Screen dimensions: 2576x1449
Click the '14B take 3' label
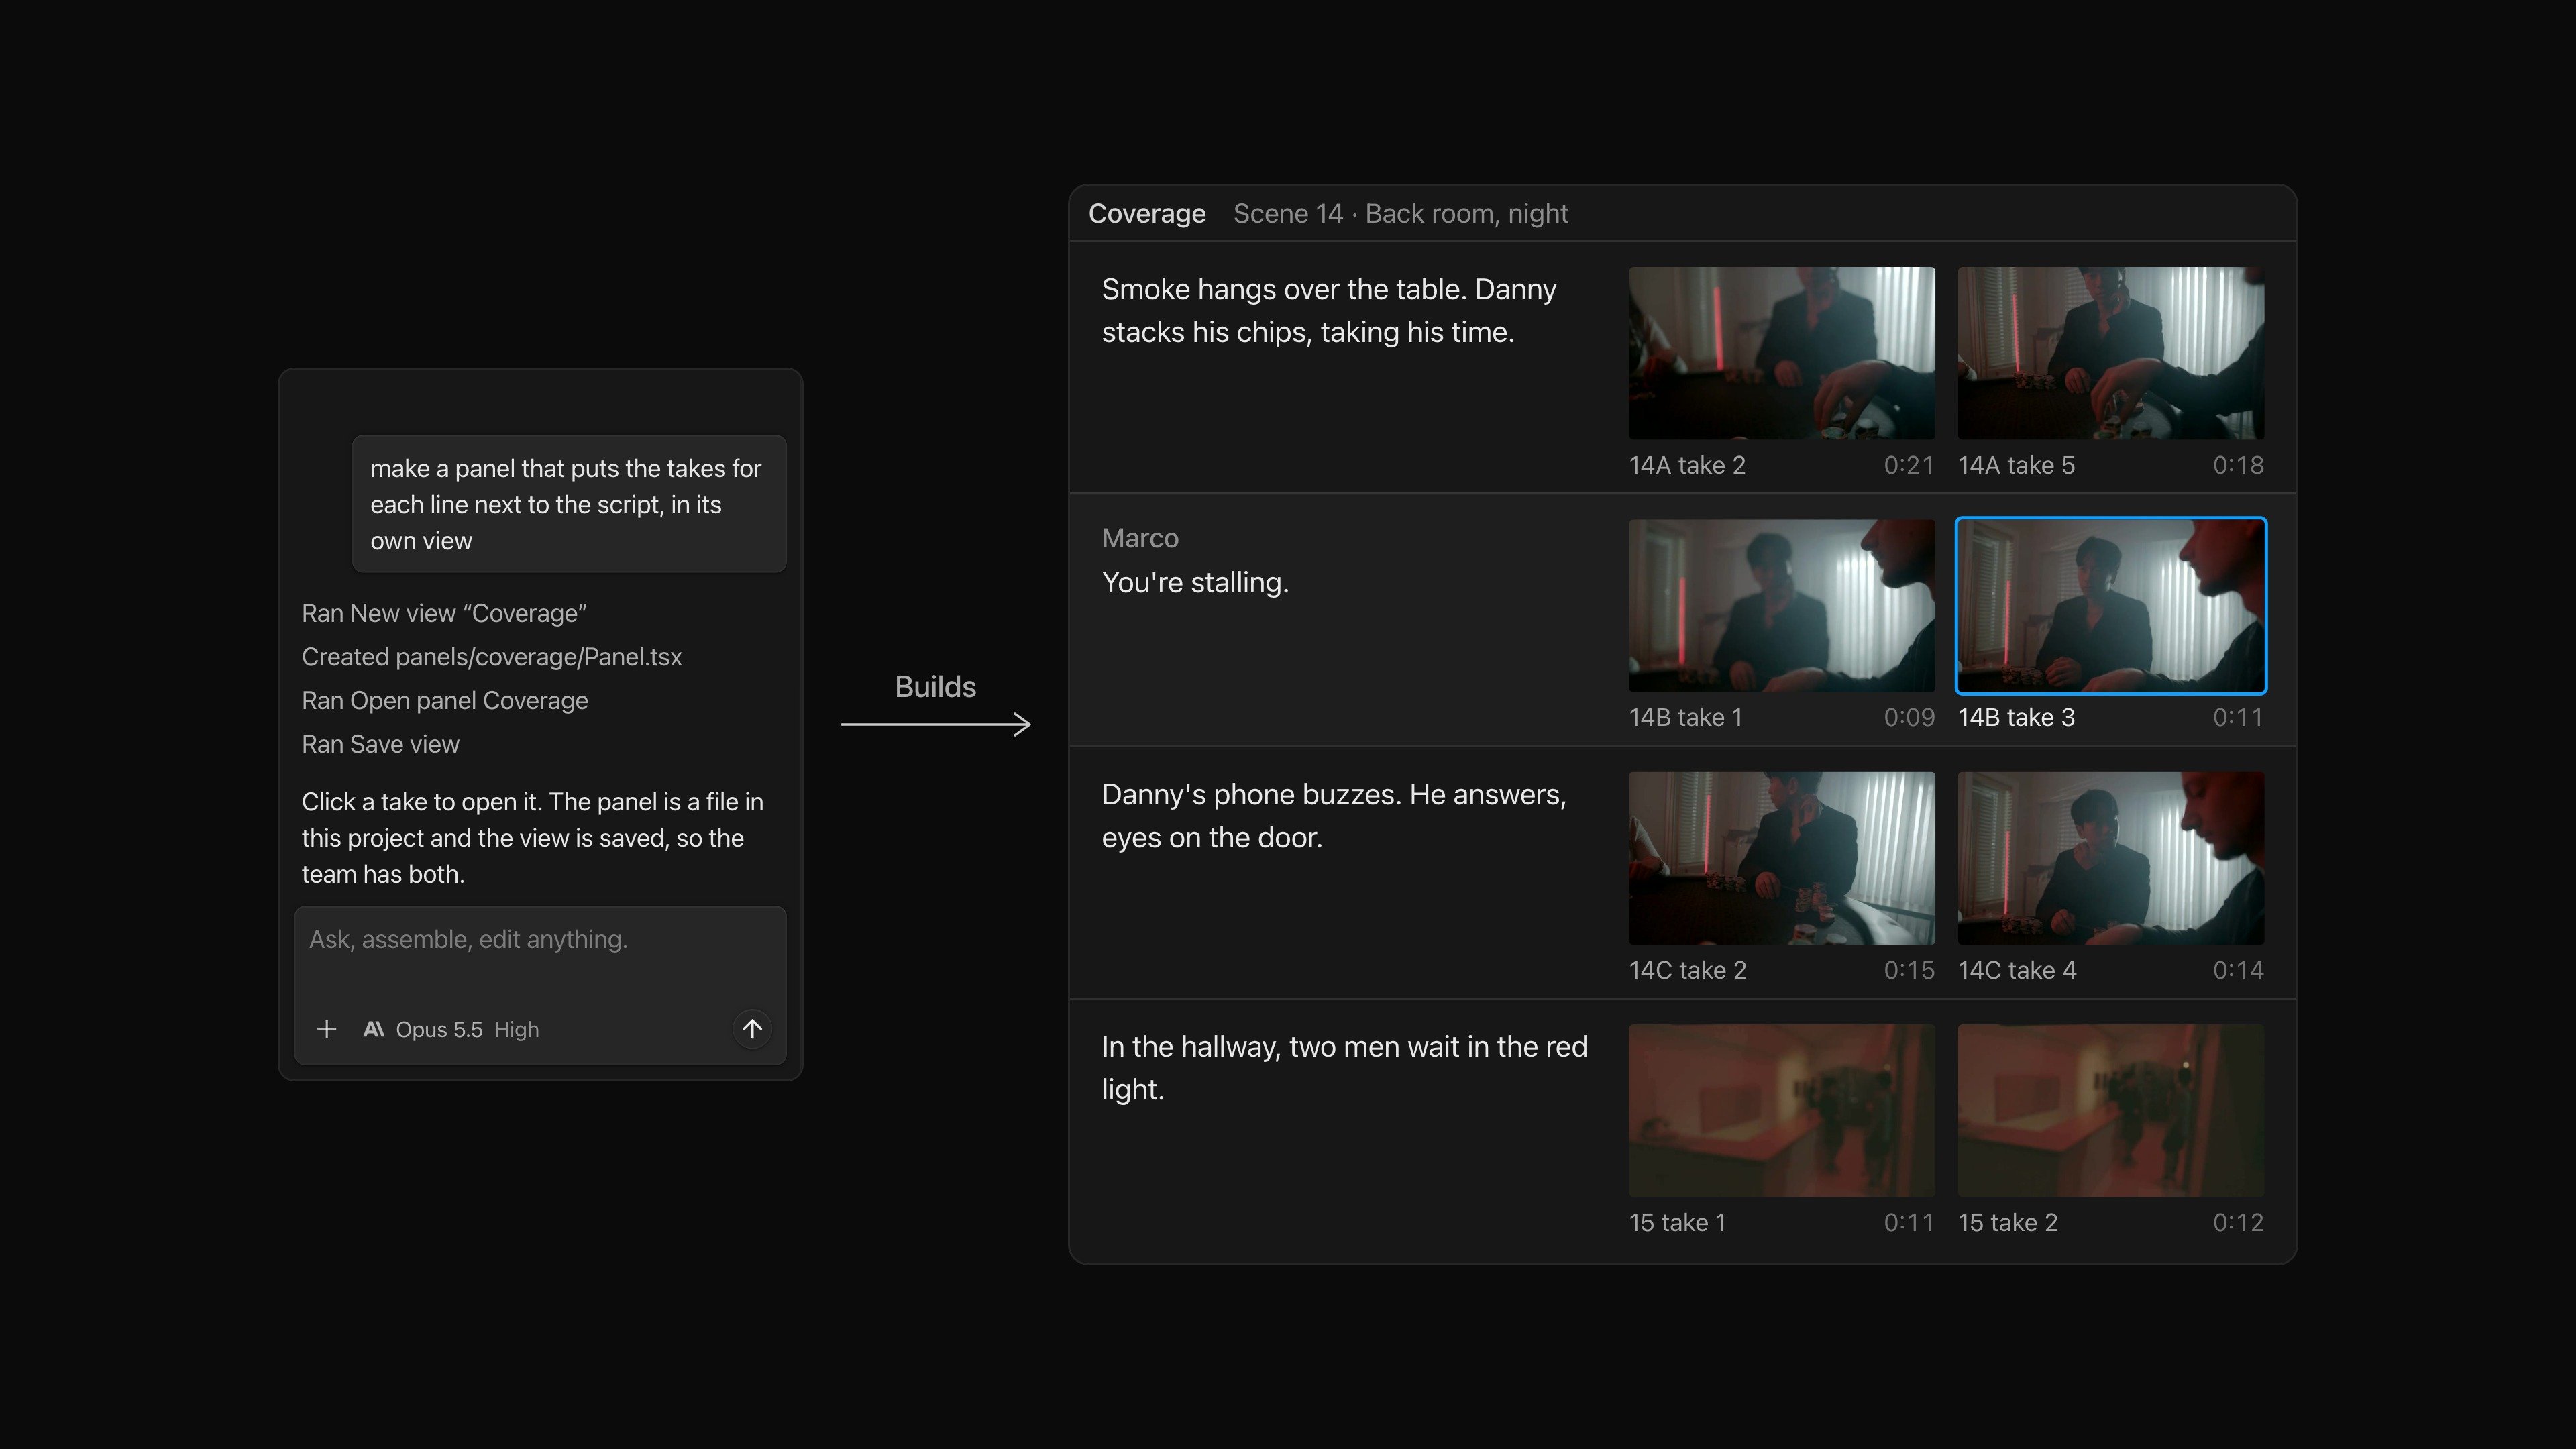[x=2016, y=717]
